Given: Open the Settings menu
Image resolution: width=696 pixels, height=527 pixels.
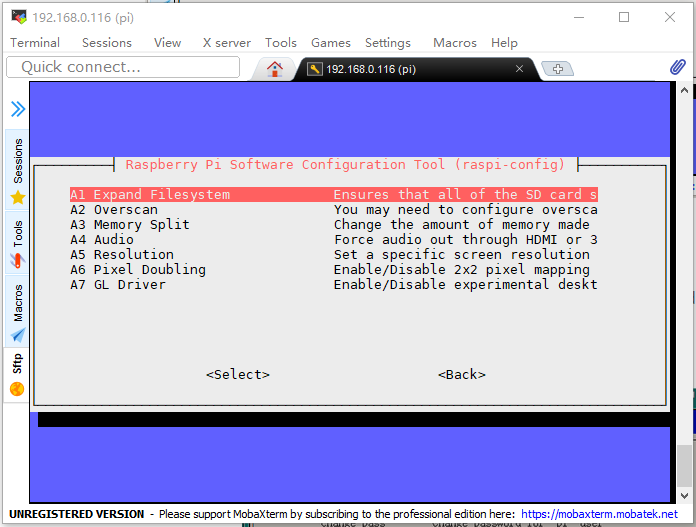Looking at the screenshot, I should 388,43.
